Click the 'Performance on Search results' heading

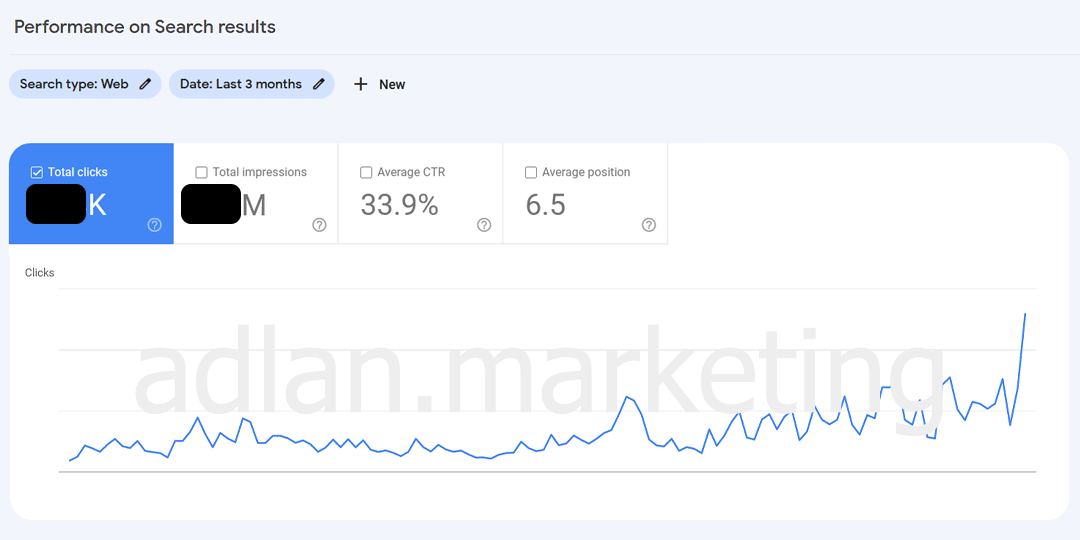coord(145,27)
